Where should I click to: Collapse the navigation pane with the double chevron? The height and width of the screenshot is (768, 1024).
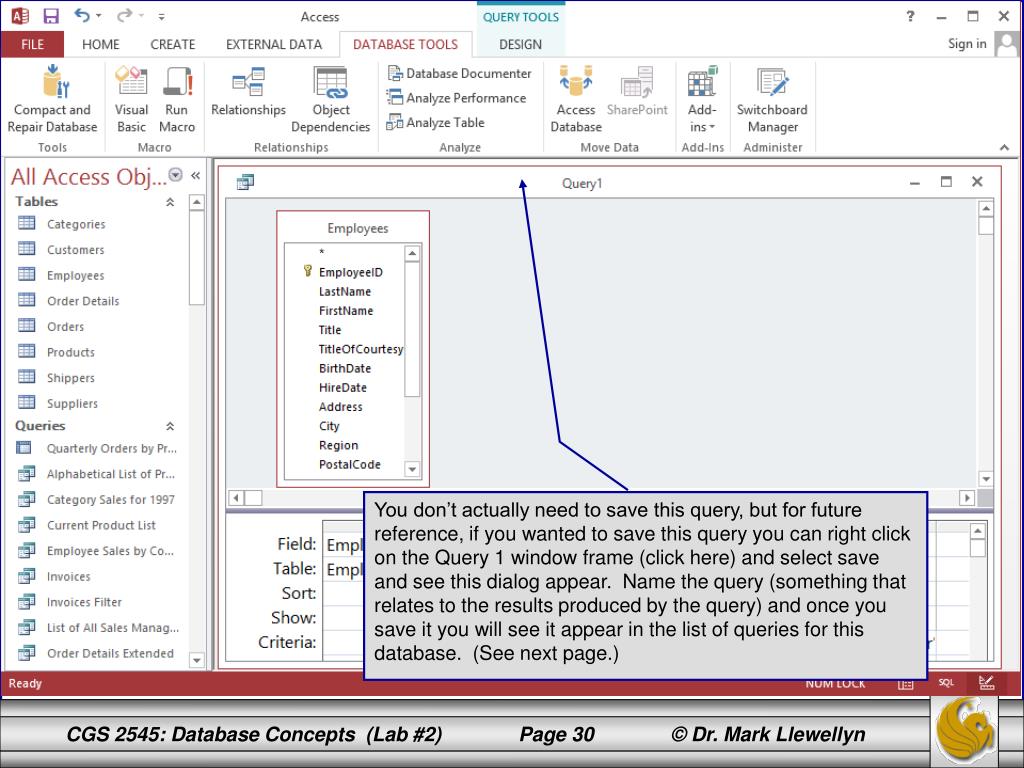195,175
